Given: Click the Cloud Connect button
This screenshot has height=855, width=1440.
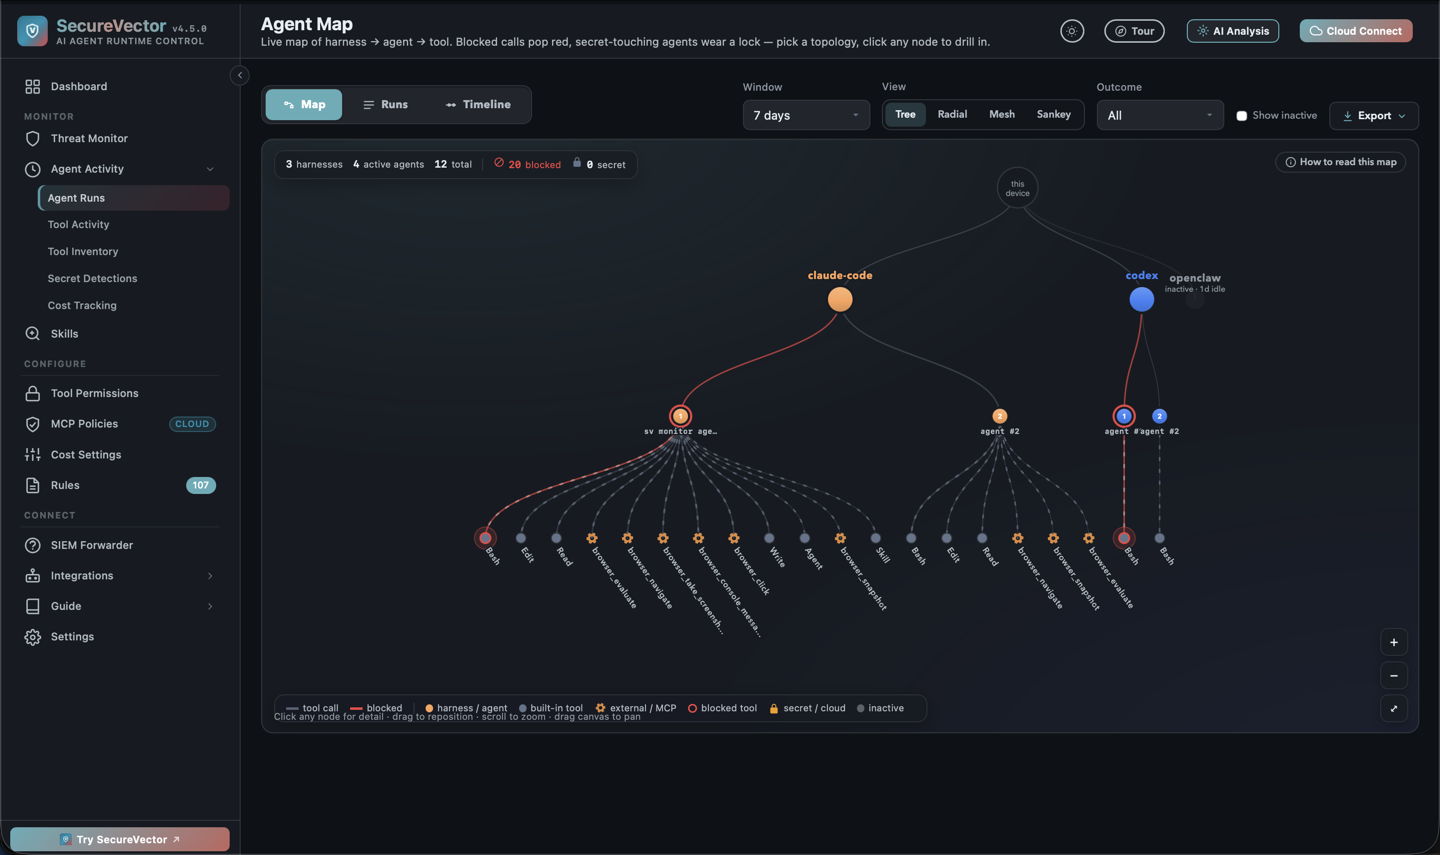Looking at the screenshot, I should coord(1356,31).
